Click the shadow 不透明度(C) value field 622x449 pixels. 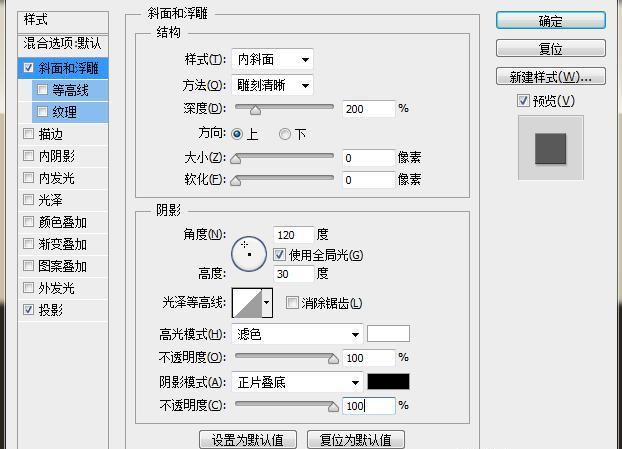pyautogui.click(x=369, y=406)
